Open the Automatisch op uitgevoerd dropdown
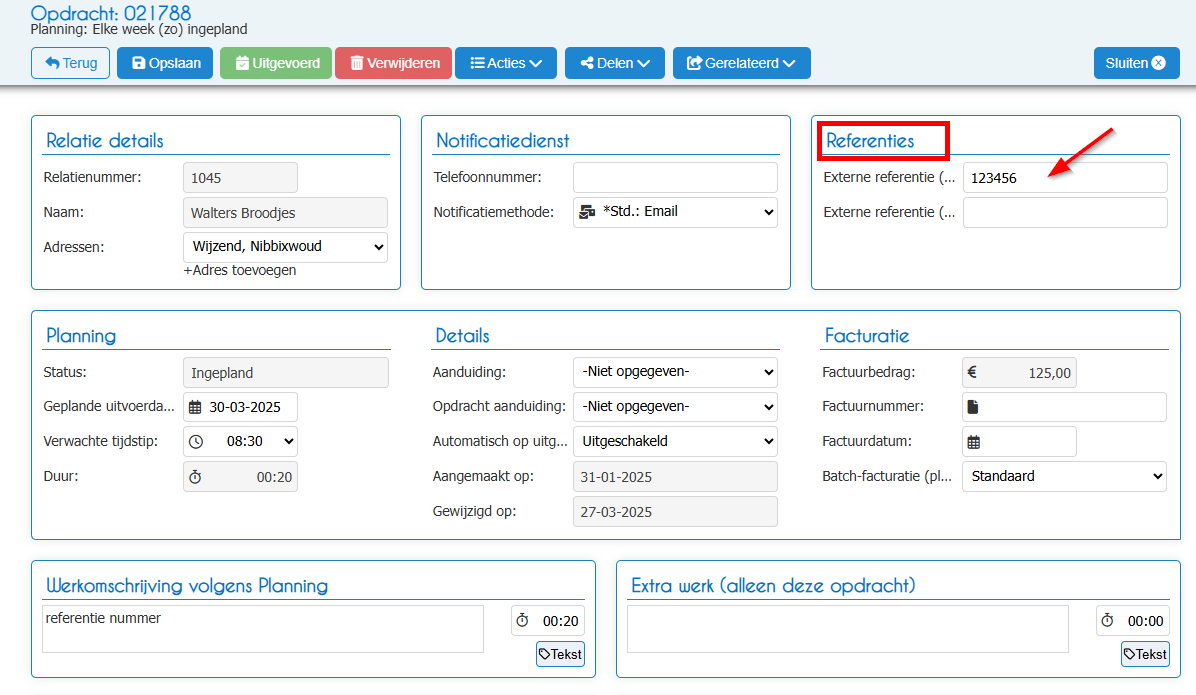Viewport: 1196px width, 695px height. point(675,441)
